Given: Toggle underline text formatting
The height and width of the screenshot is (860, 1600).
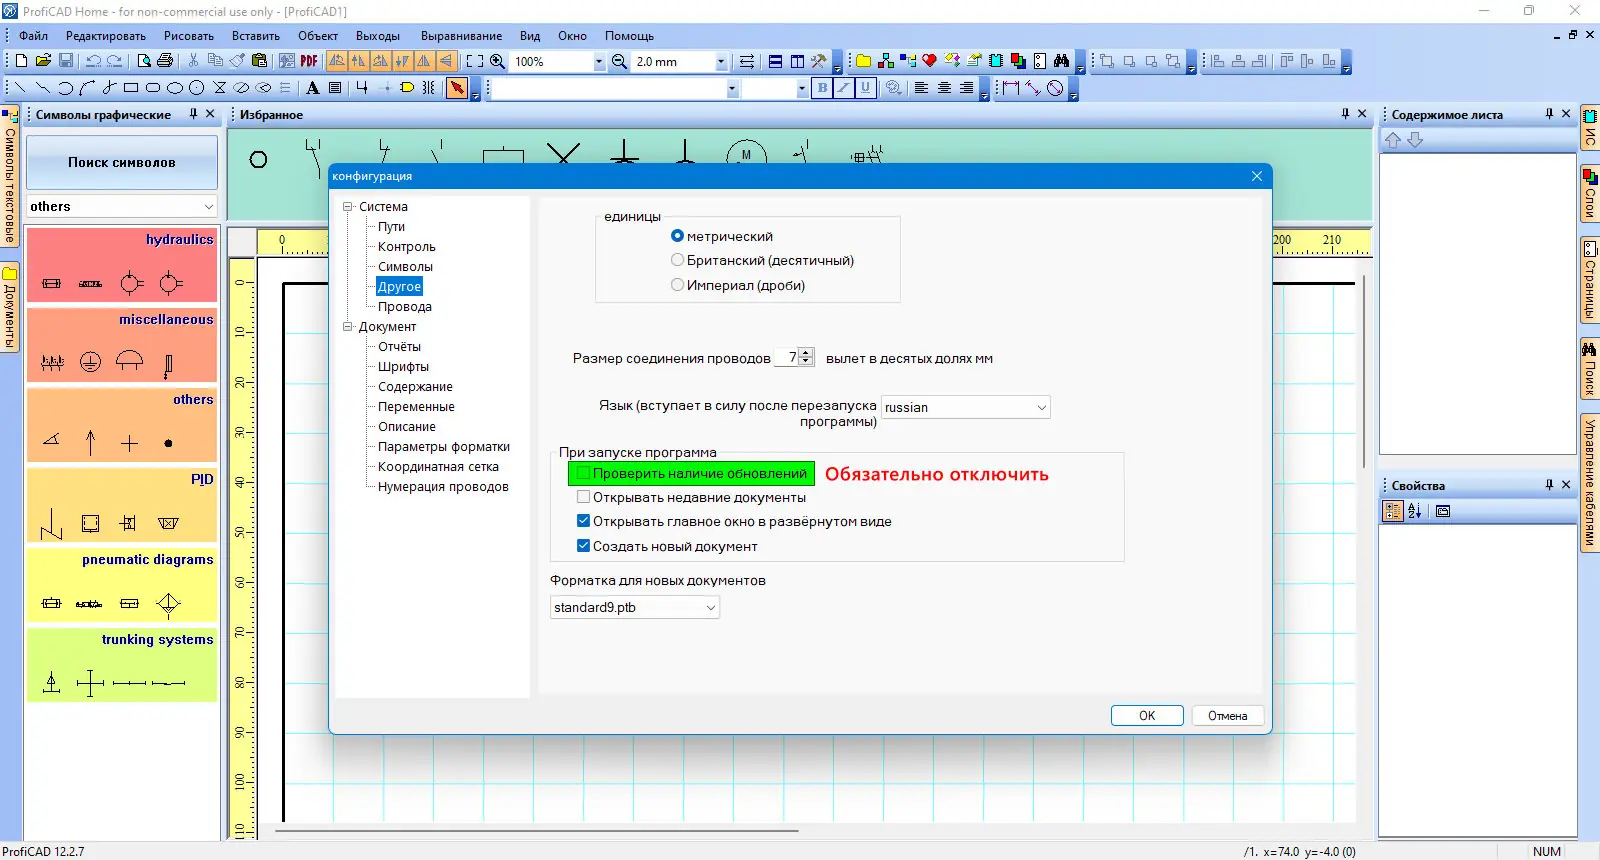Looking at the screenshot, I should (866, 88).
